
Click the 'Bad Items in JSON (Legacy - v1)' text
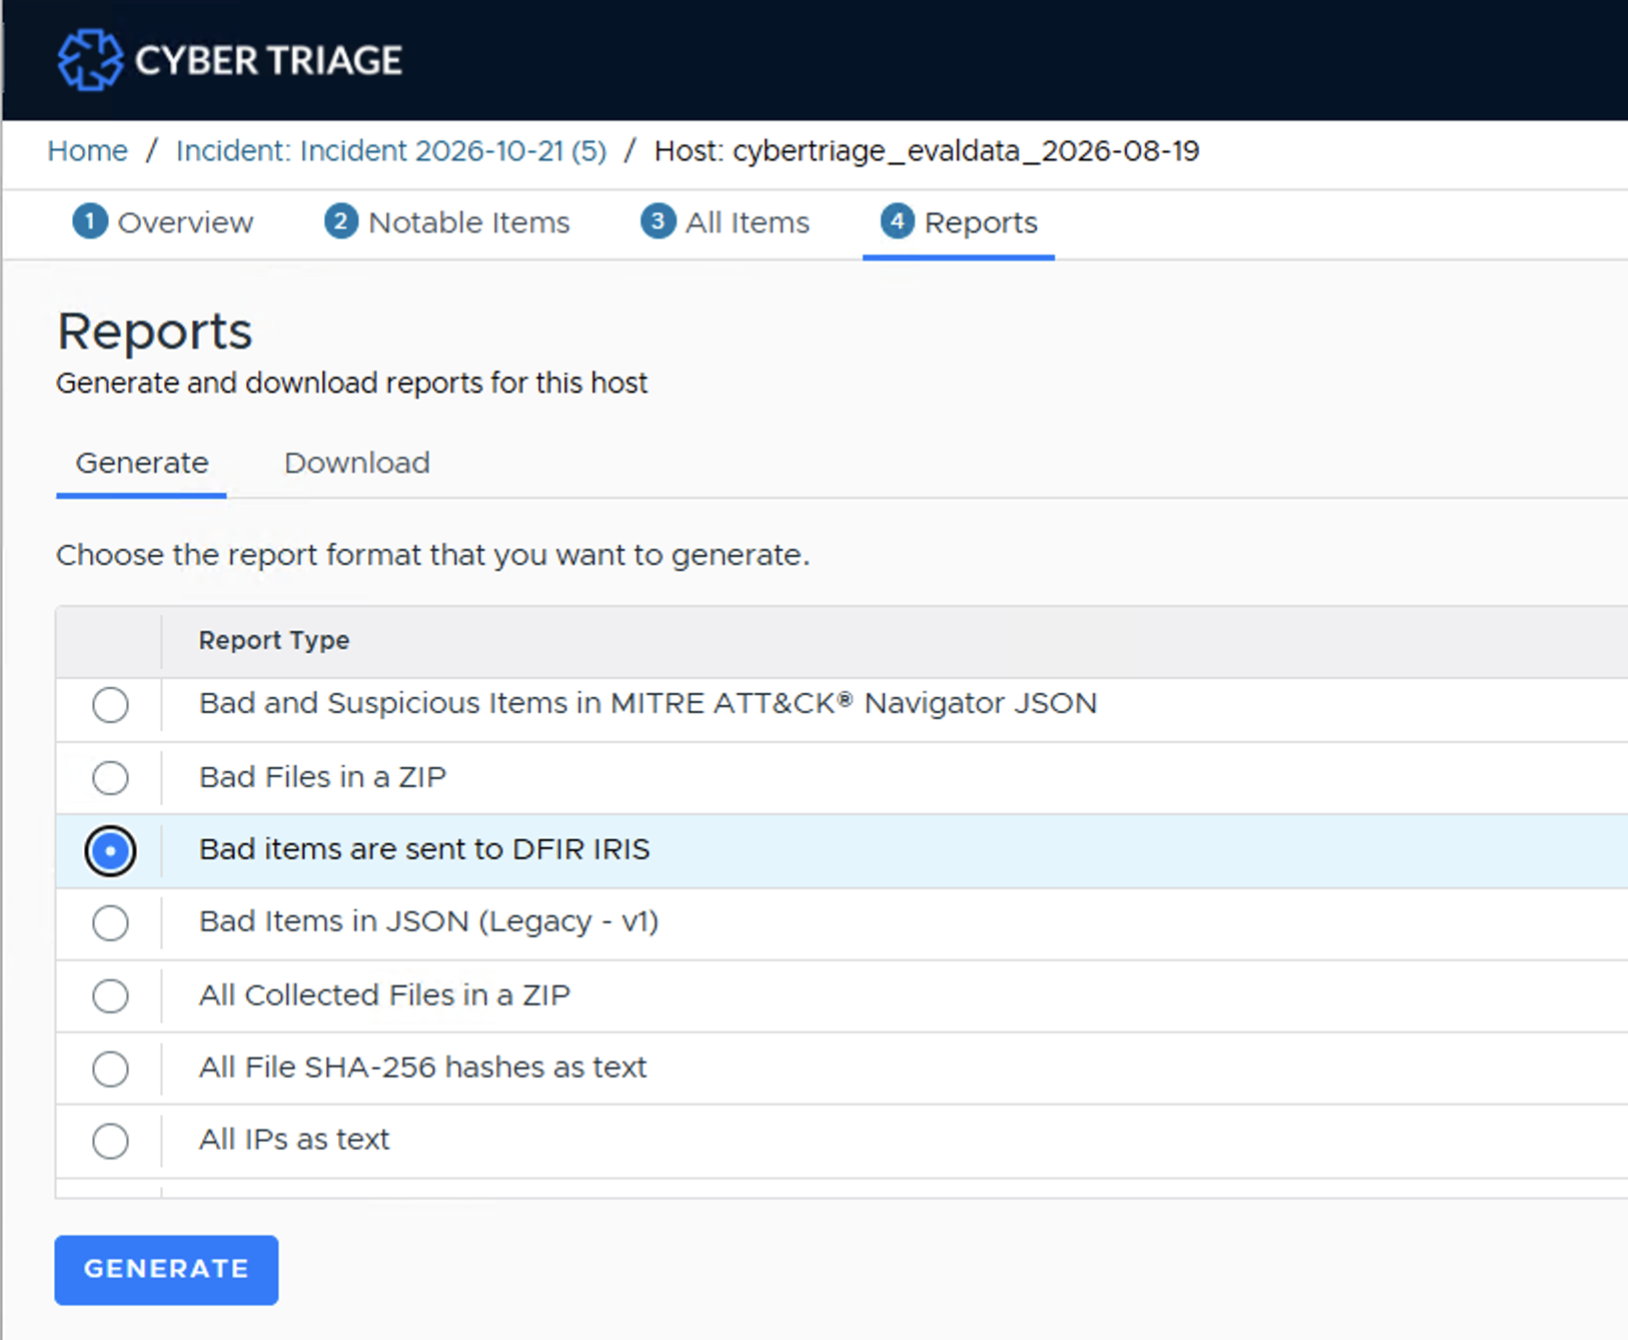428,921
